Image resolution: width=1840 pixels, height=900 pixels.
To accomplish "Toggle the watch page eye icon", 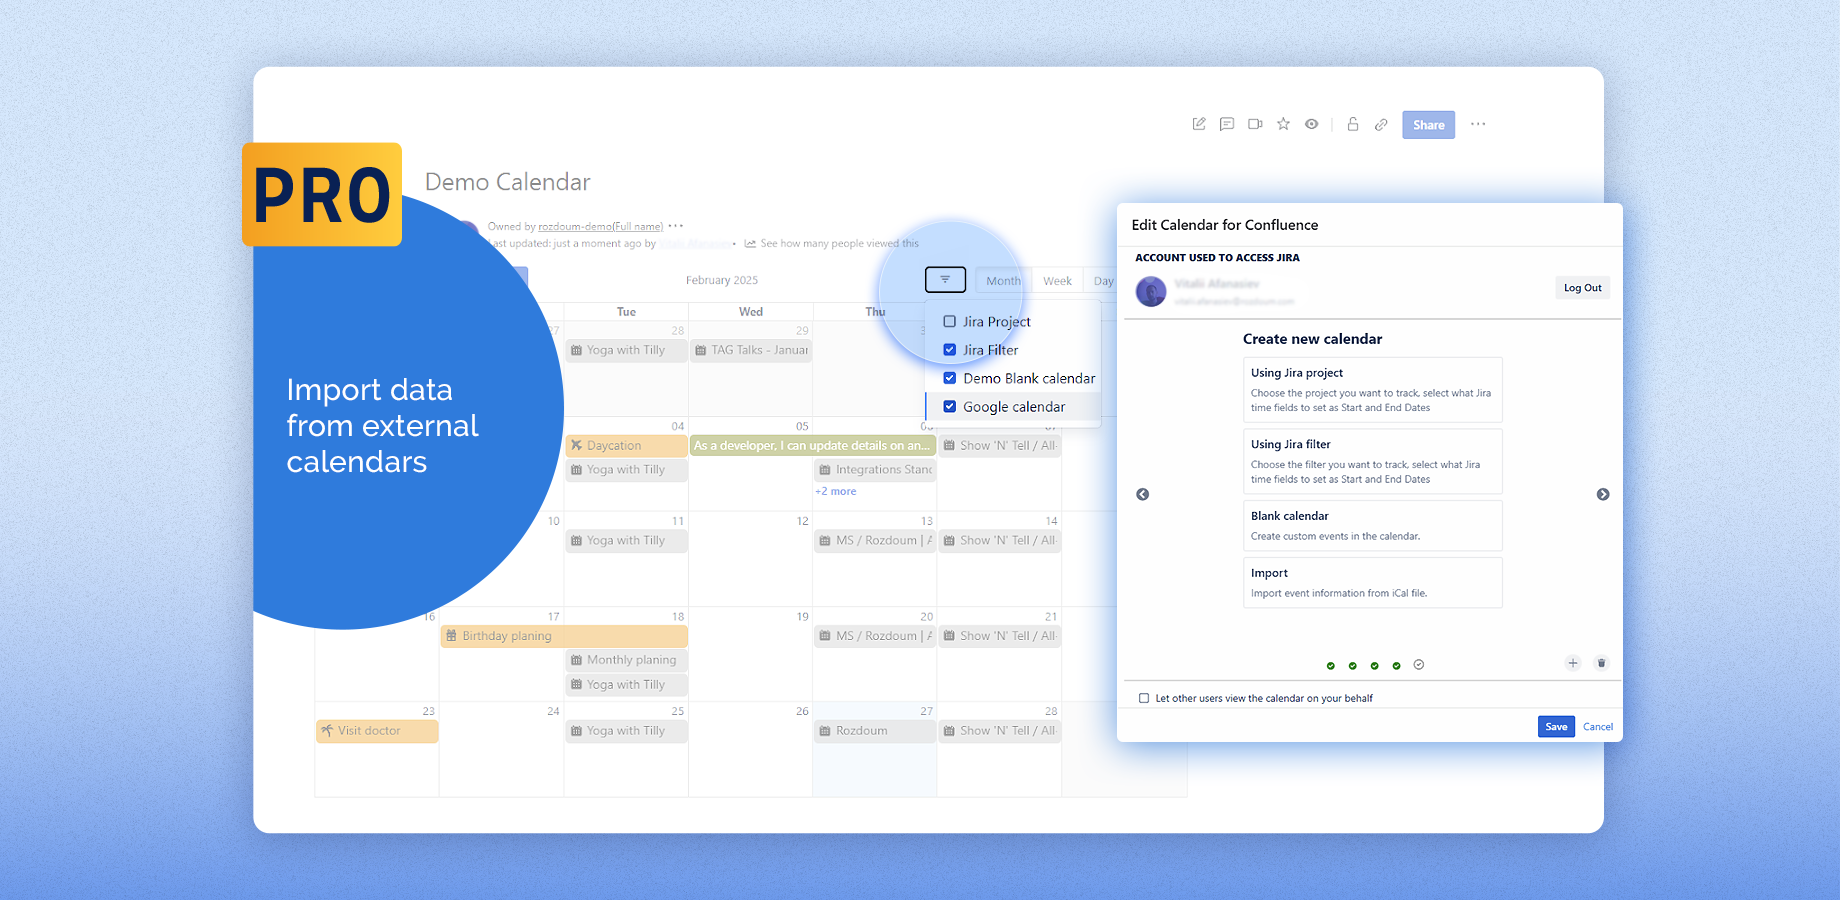I will 1311,124.
